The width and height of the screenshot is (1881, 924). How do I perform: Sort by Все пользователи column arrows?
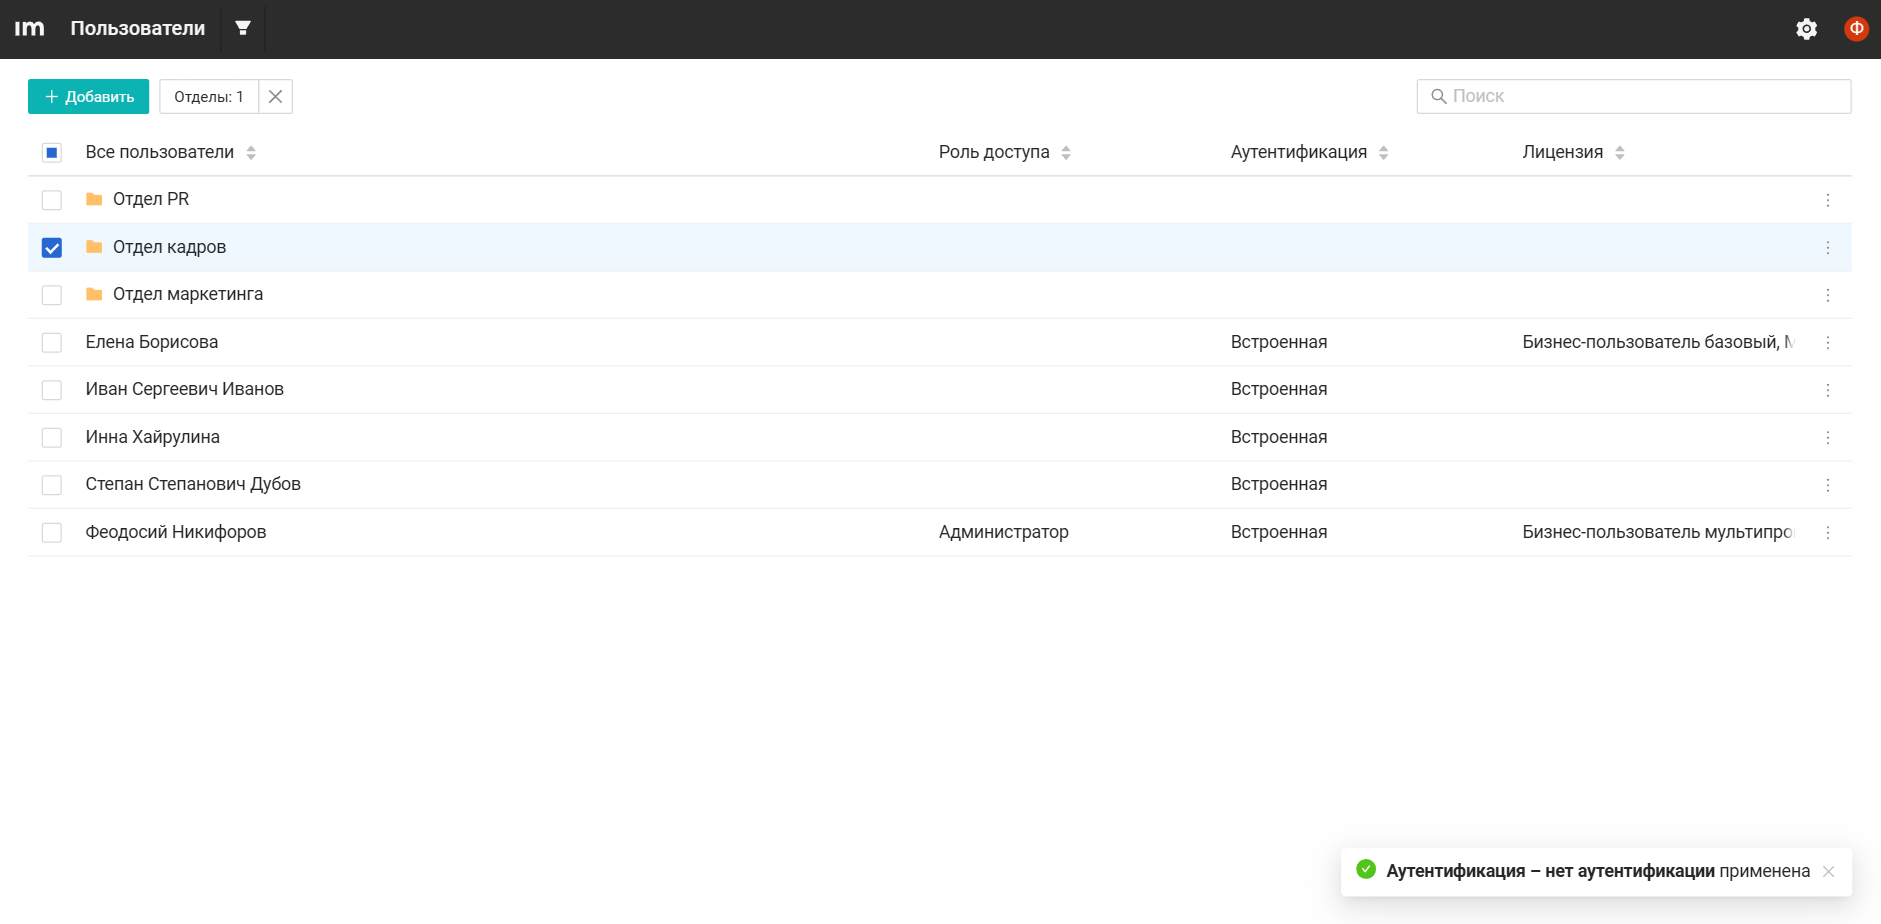click(x=251, y=152)
